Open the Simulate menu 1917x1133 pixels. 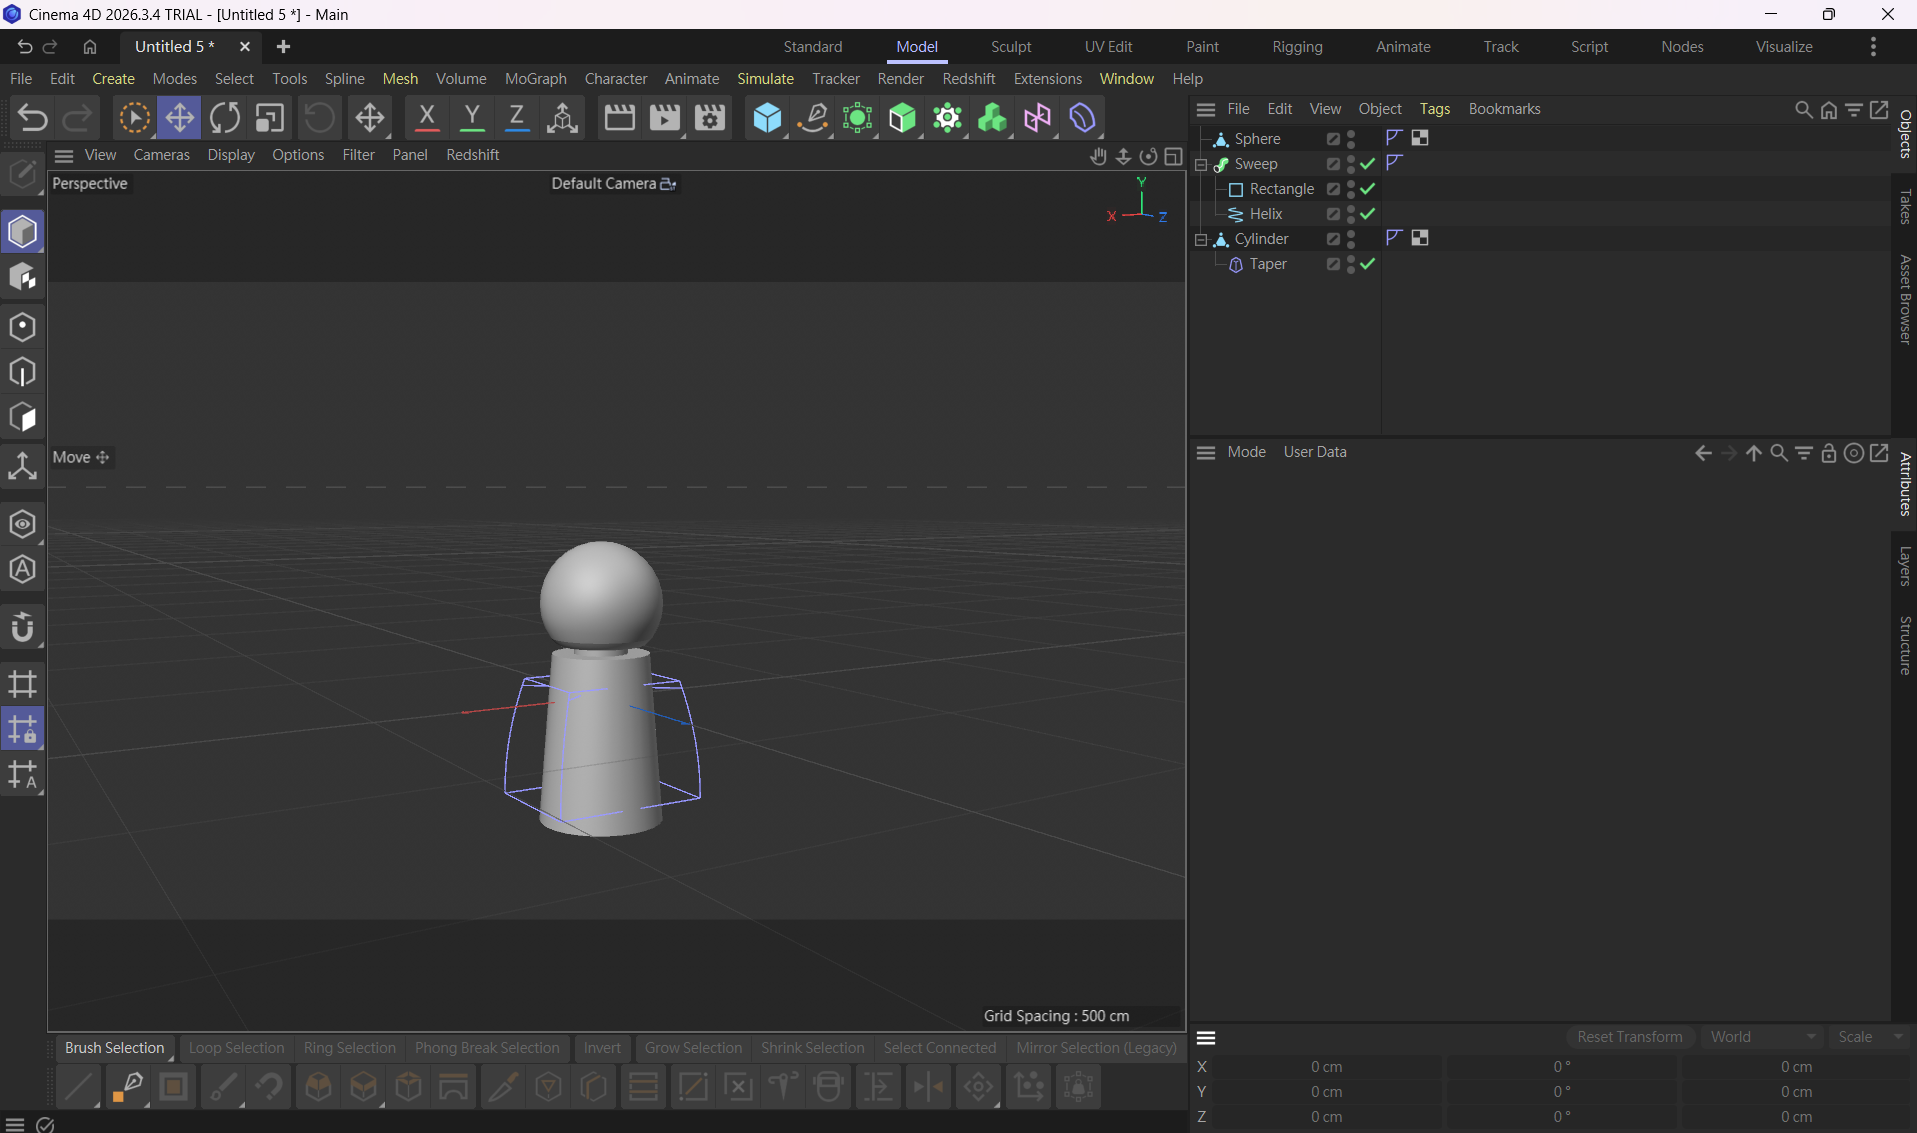765,79
